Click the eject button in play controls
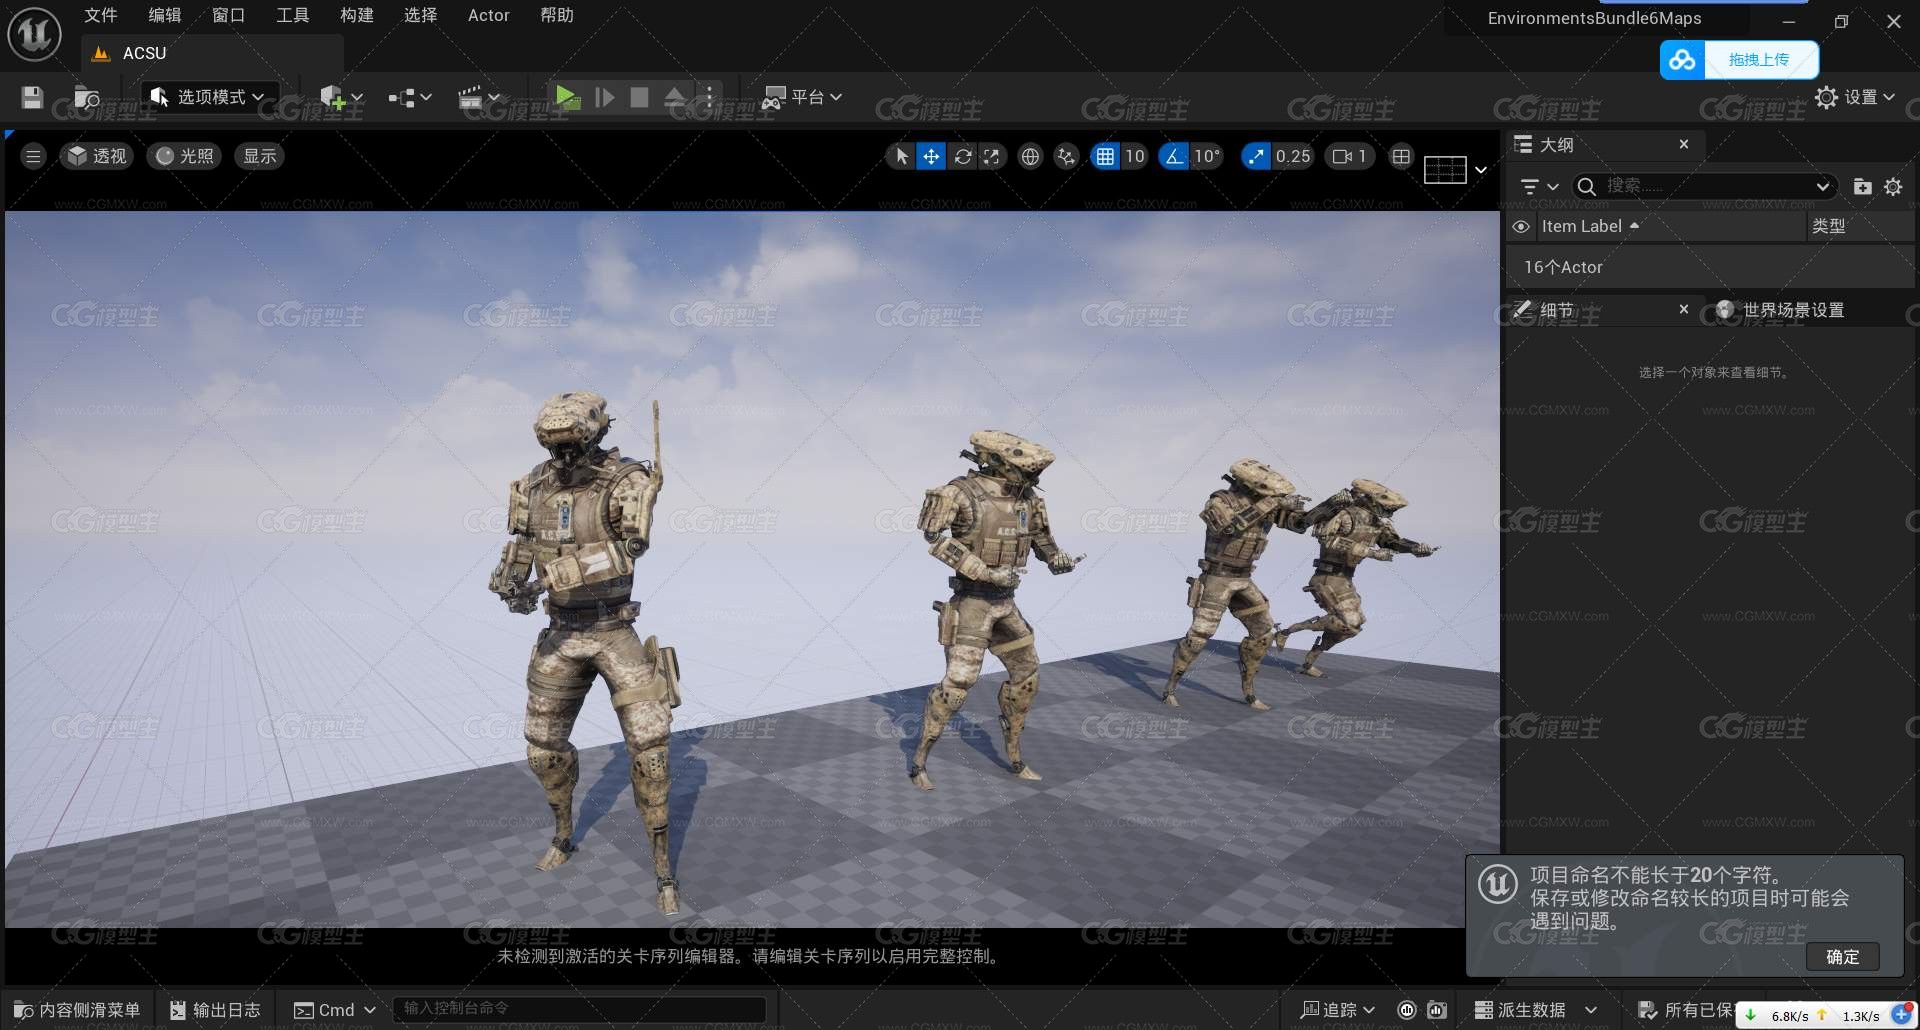This screenshot has width=1920, height=1030. tap(675, 97)
